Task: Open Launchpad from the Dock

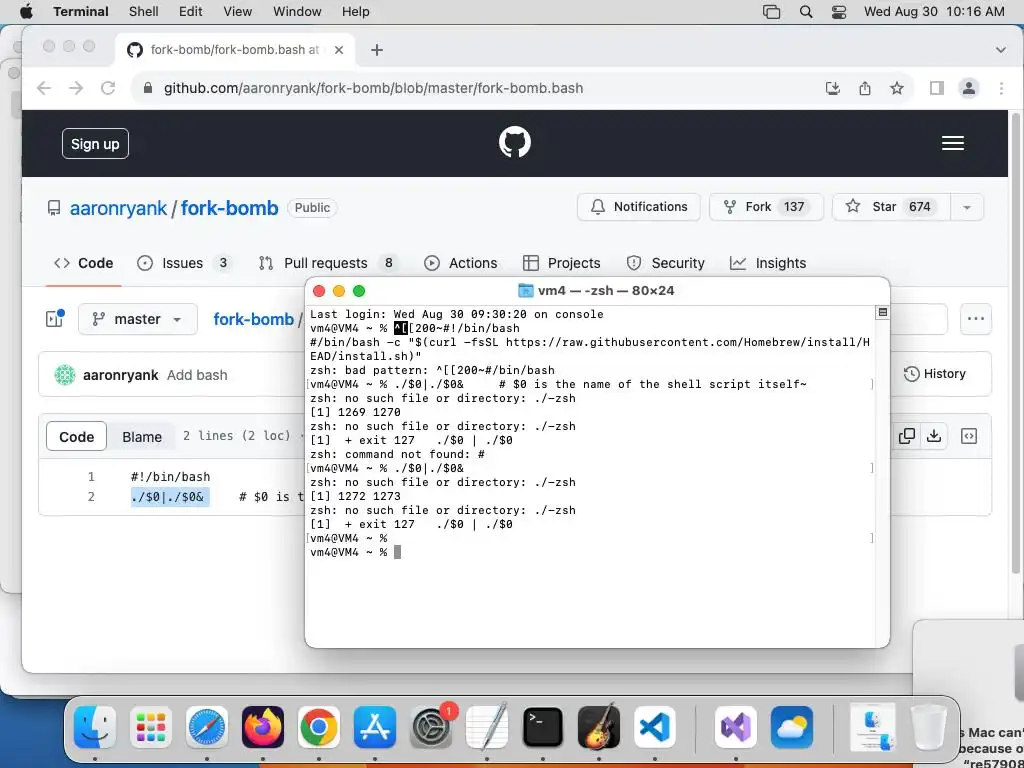Action: [x=151, y=727]
